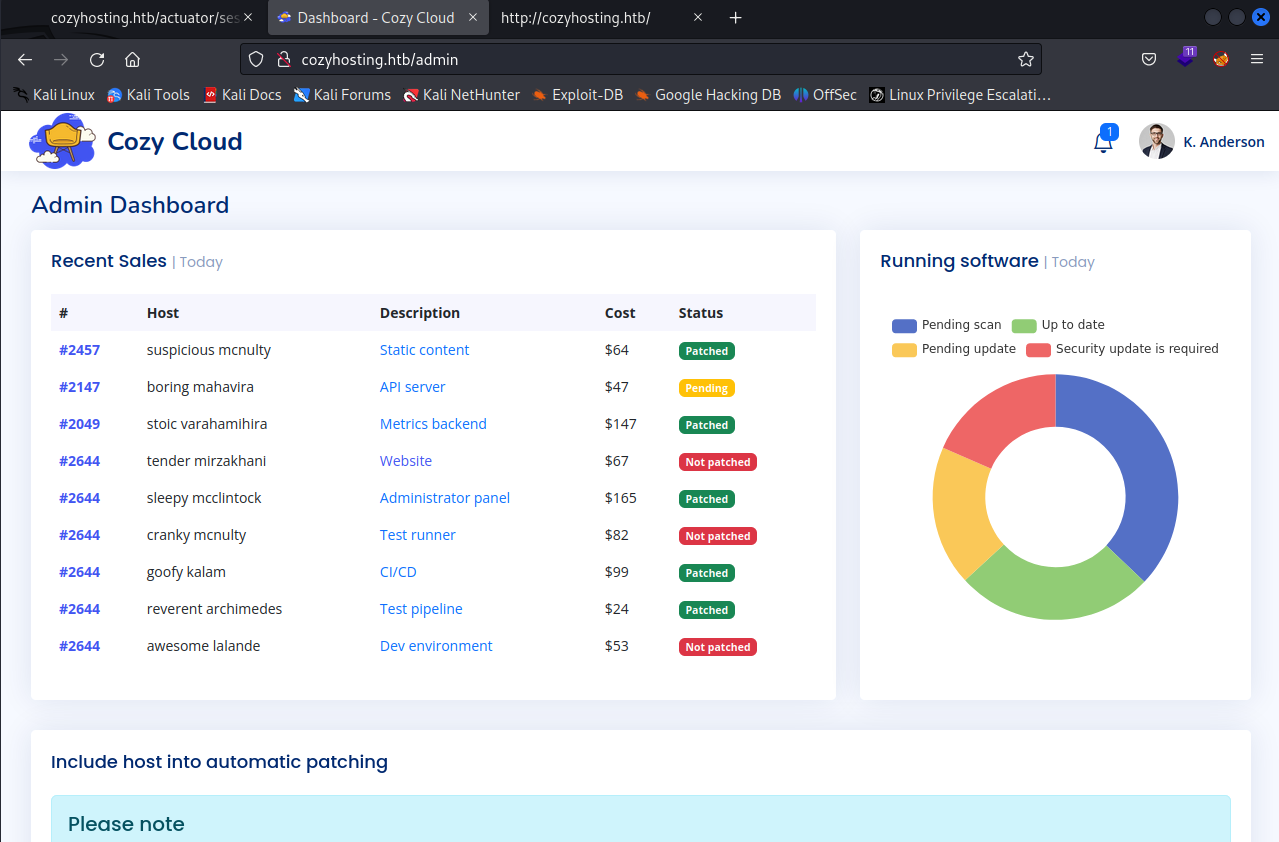Image resolution: width=1279 pixels, height=842 pixels.
Task: Open Firefox hamburger application menu
Action: coord(1257,59)
